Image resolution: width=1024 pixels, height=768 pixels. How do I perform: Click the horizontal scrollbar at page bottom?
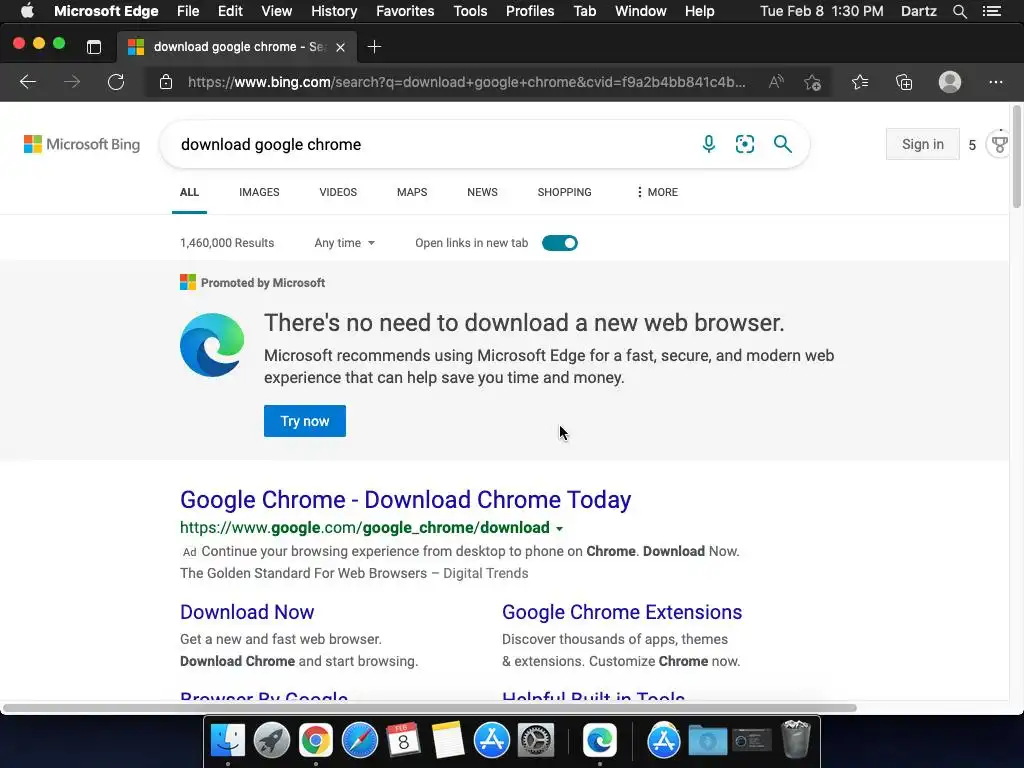pyautogui.click(x=430, y=708)
